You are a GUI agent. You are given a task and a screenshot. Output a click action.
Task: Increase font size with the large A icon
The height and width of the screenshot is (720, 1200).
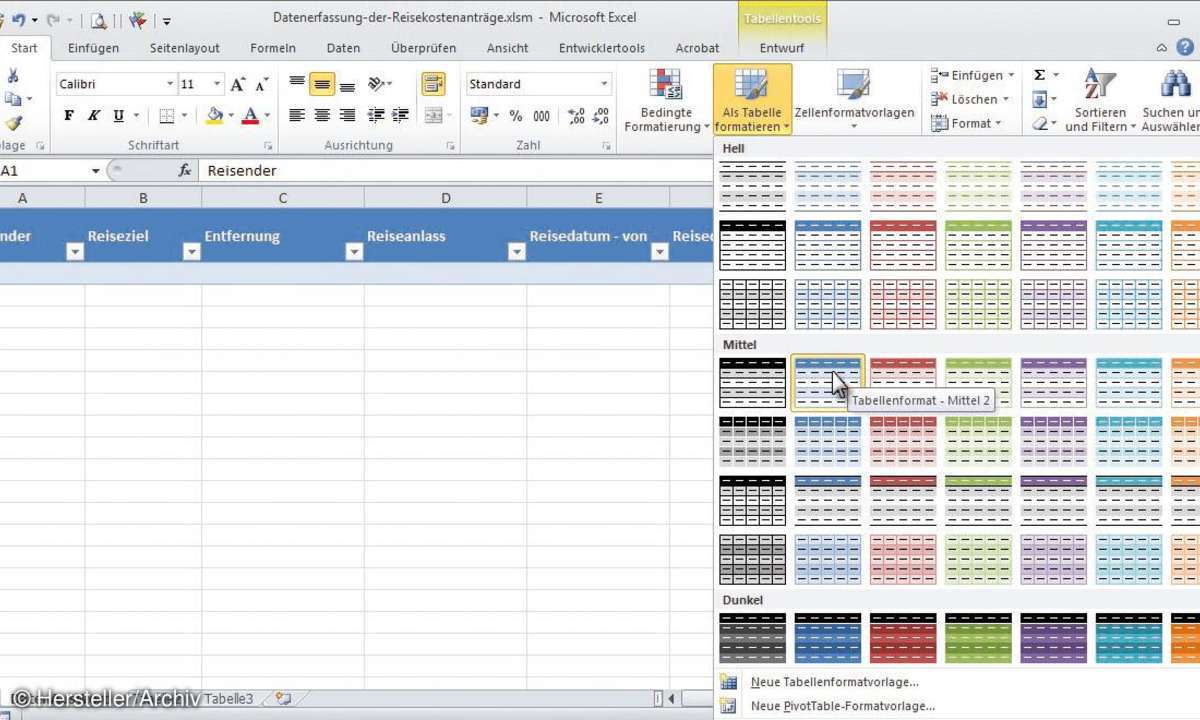pyautogui.click(x=238, y=85)
